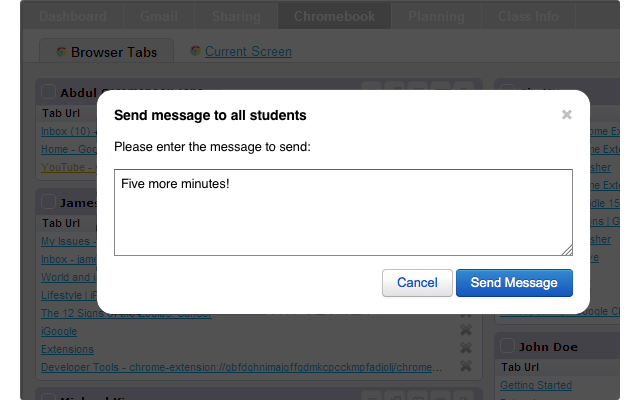Select the Browser Tabs sub-tab
This screenshot has width=640, height=400.
pos(107,52)
